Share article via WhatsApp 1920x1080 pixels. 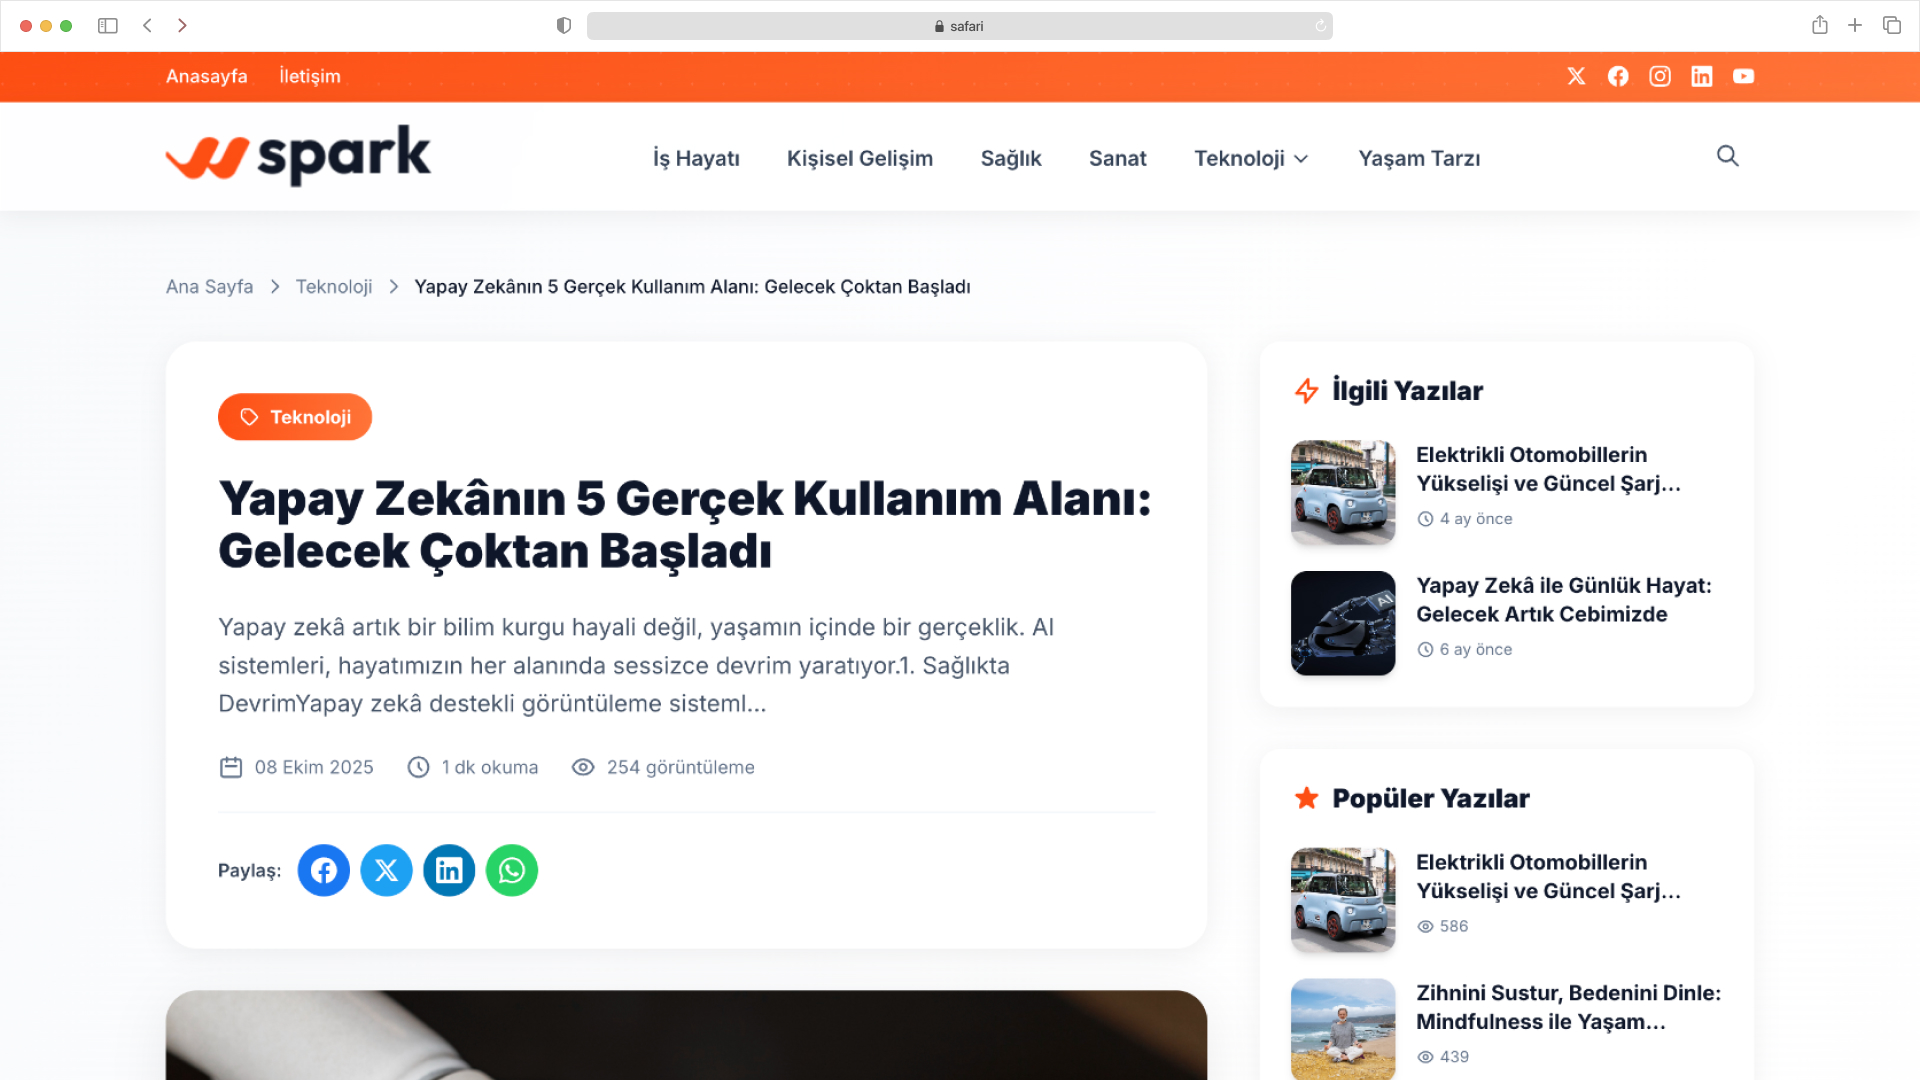512,871
